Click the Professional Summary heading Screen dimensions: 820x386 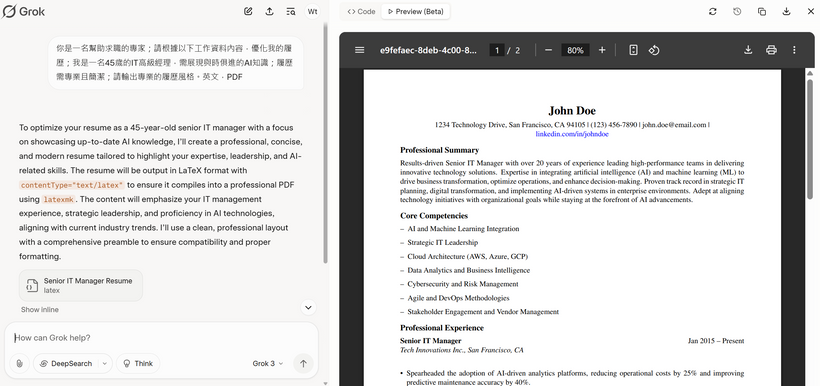[x=439, y=150]
